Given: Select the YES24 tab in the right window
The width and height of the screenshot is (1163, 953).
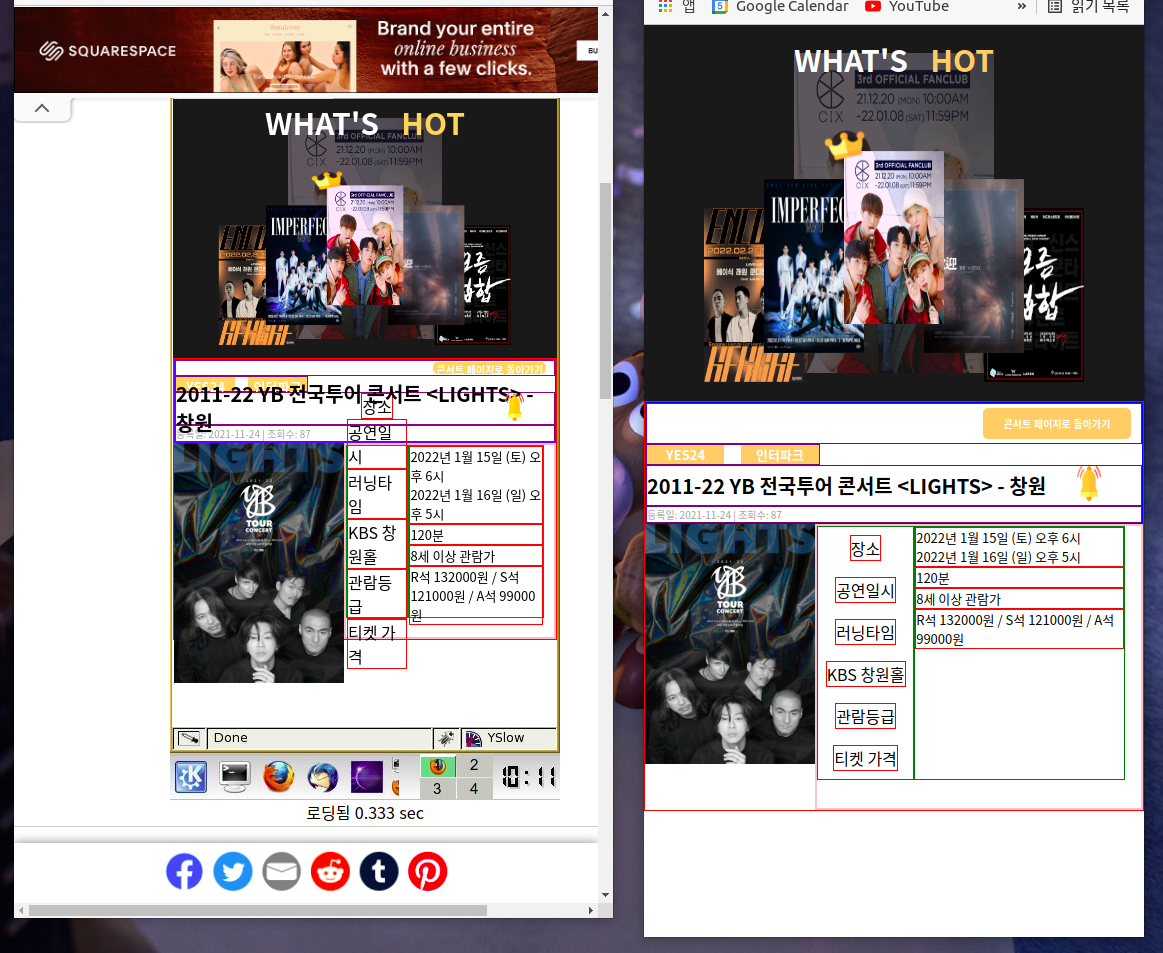Looking at the screenshot, I should [x=685, y=455].
